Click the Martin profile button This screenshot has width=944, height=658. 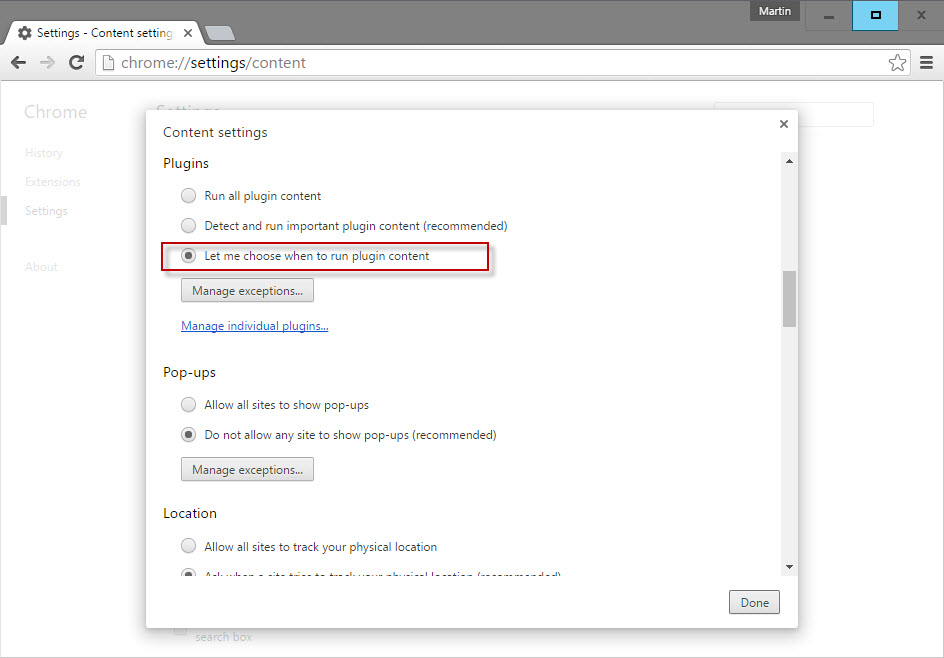[774, 11]
